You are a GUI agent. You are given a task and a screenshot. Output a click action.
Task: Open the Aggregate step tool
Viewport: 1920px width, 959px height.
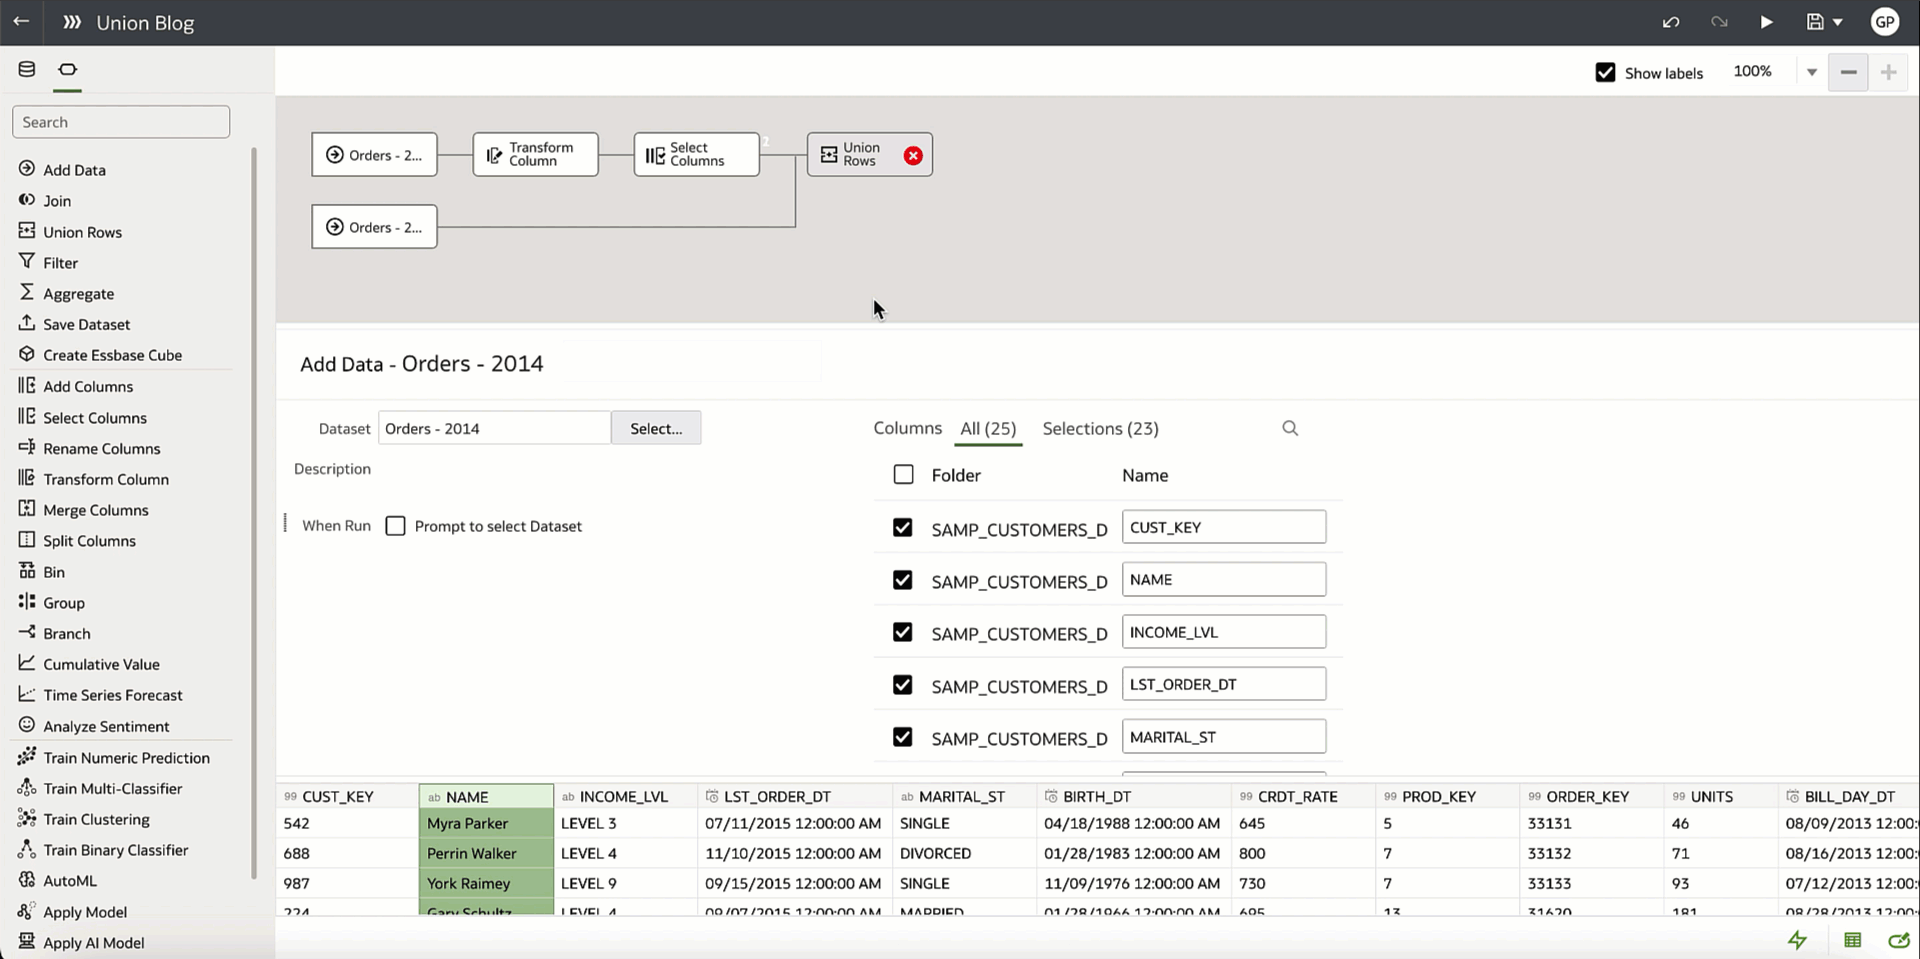[x=78, y=293]
